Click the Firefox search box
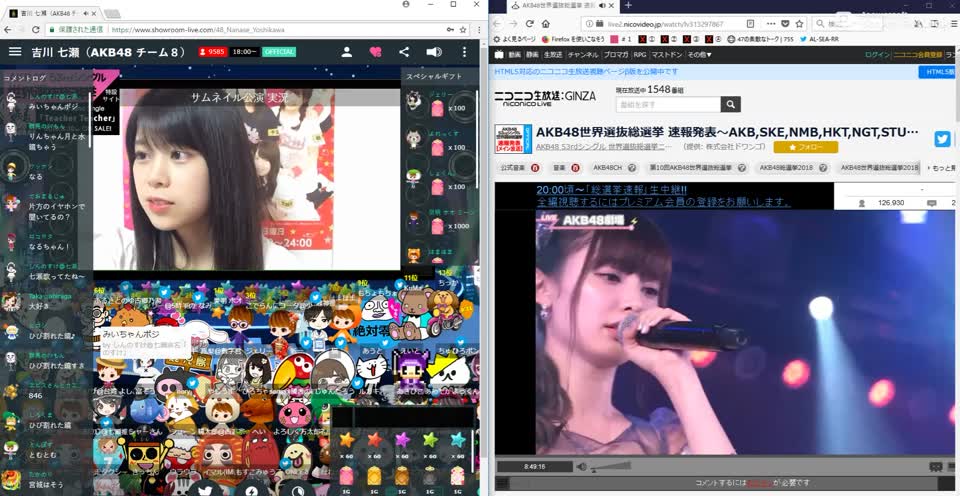The width and height of the screenshot is (960, 496). coord(847,24)
